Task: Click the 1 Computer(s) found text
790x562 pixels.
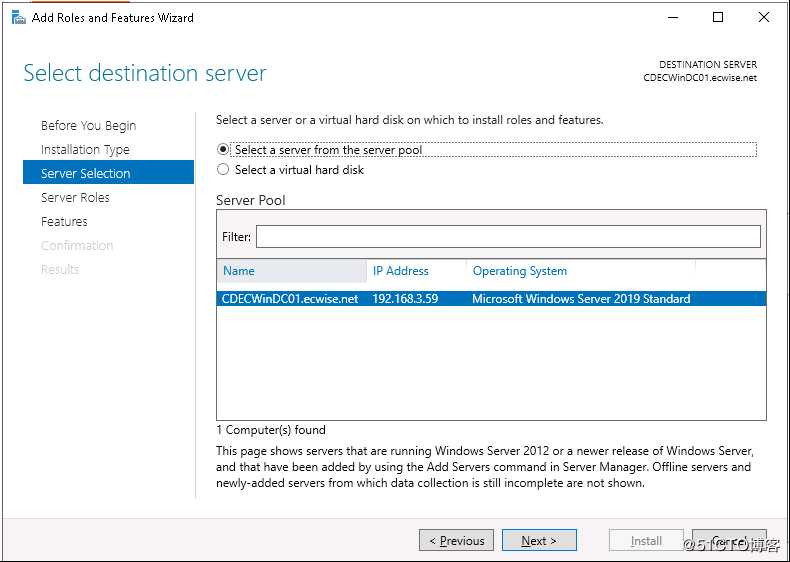Action: coord(271,430)
